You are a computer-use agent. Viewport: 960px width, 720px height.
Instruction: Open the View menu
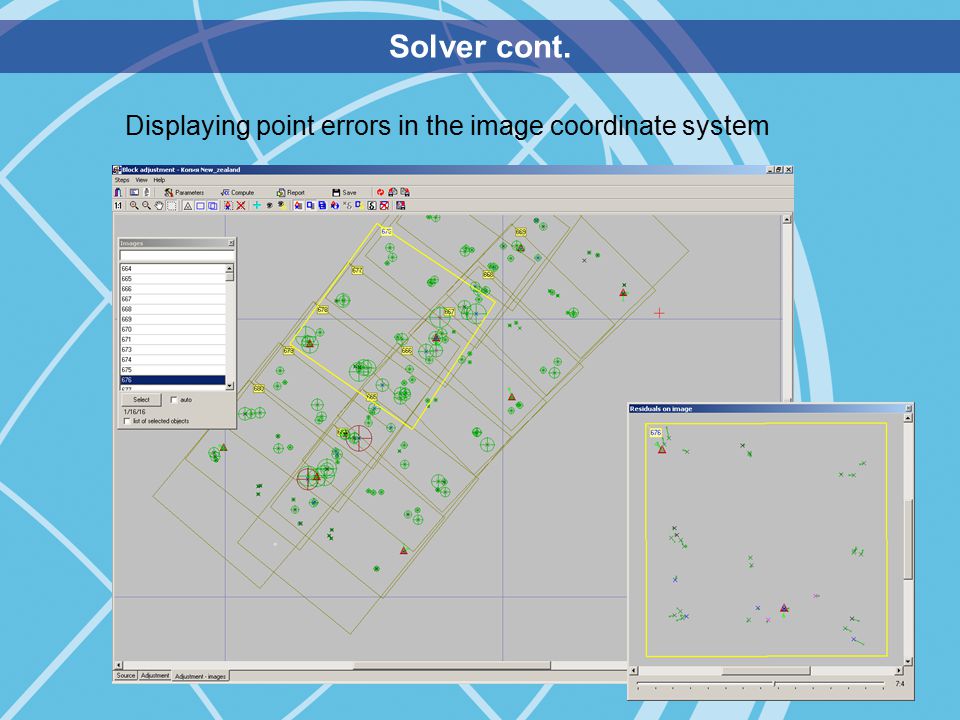(141, 180)
